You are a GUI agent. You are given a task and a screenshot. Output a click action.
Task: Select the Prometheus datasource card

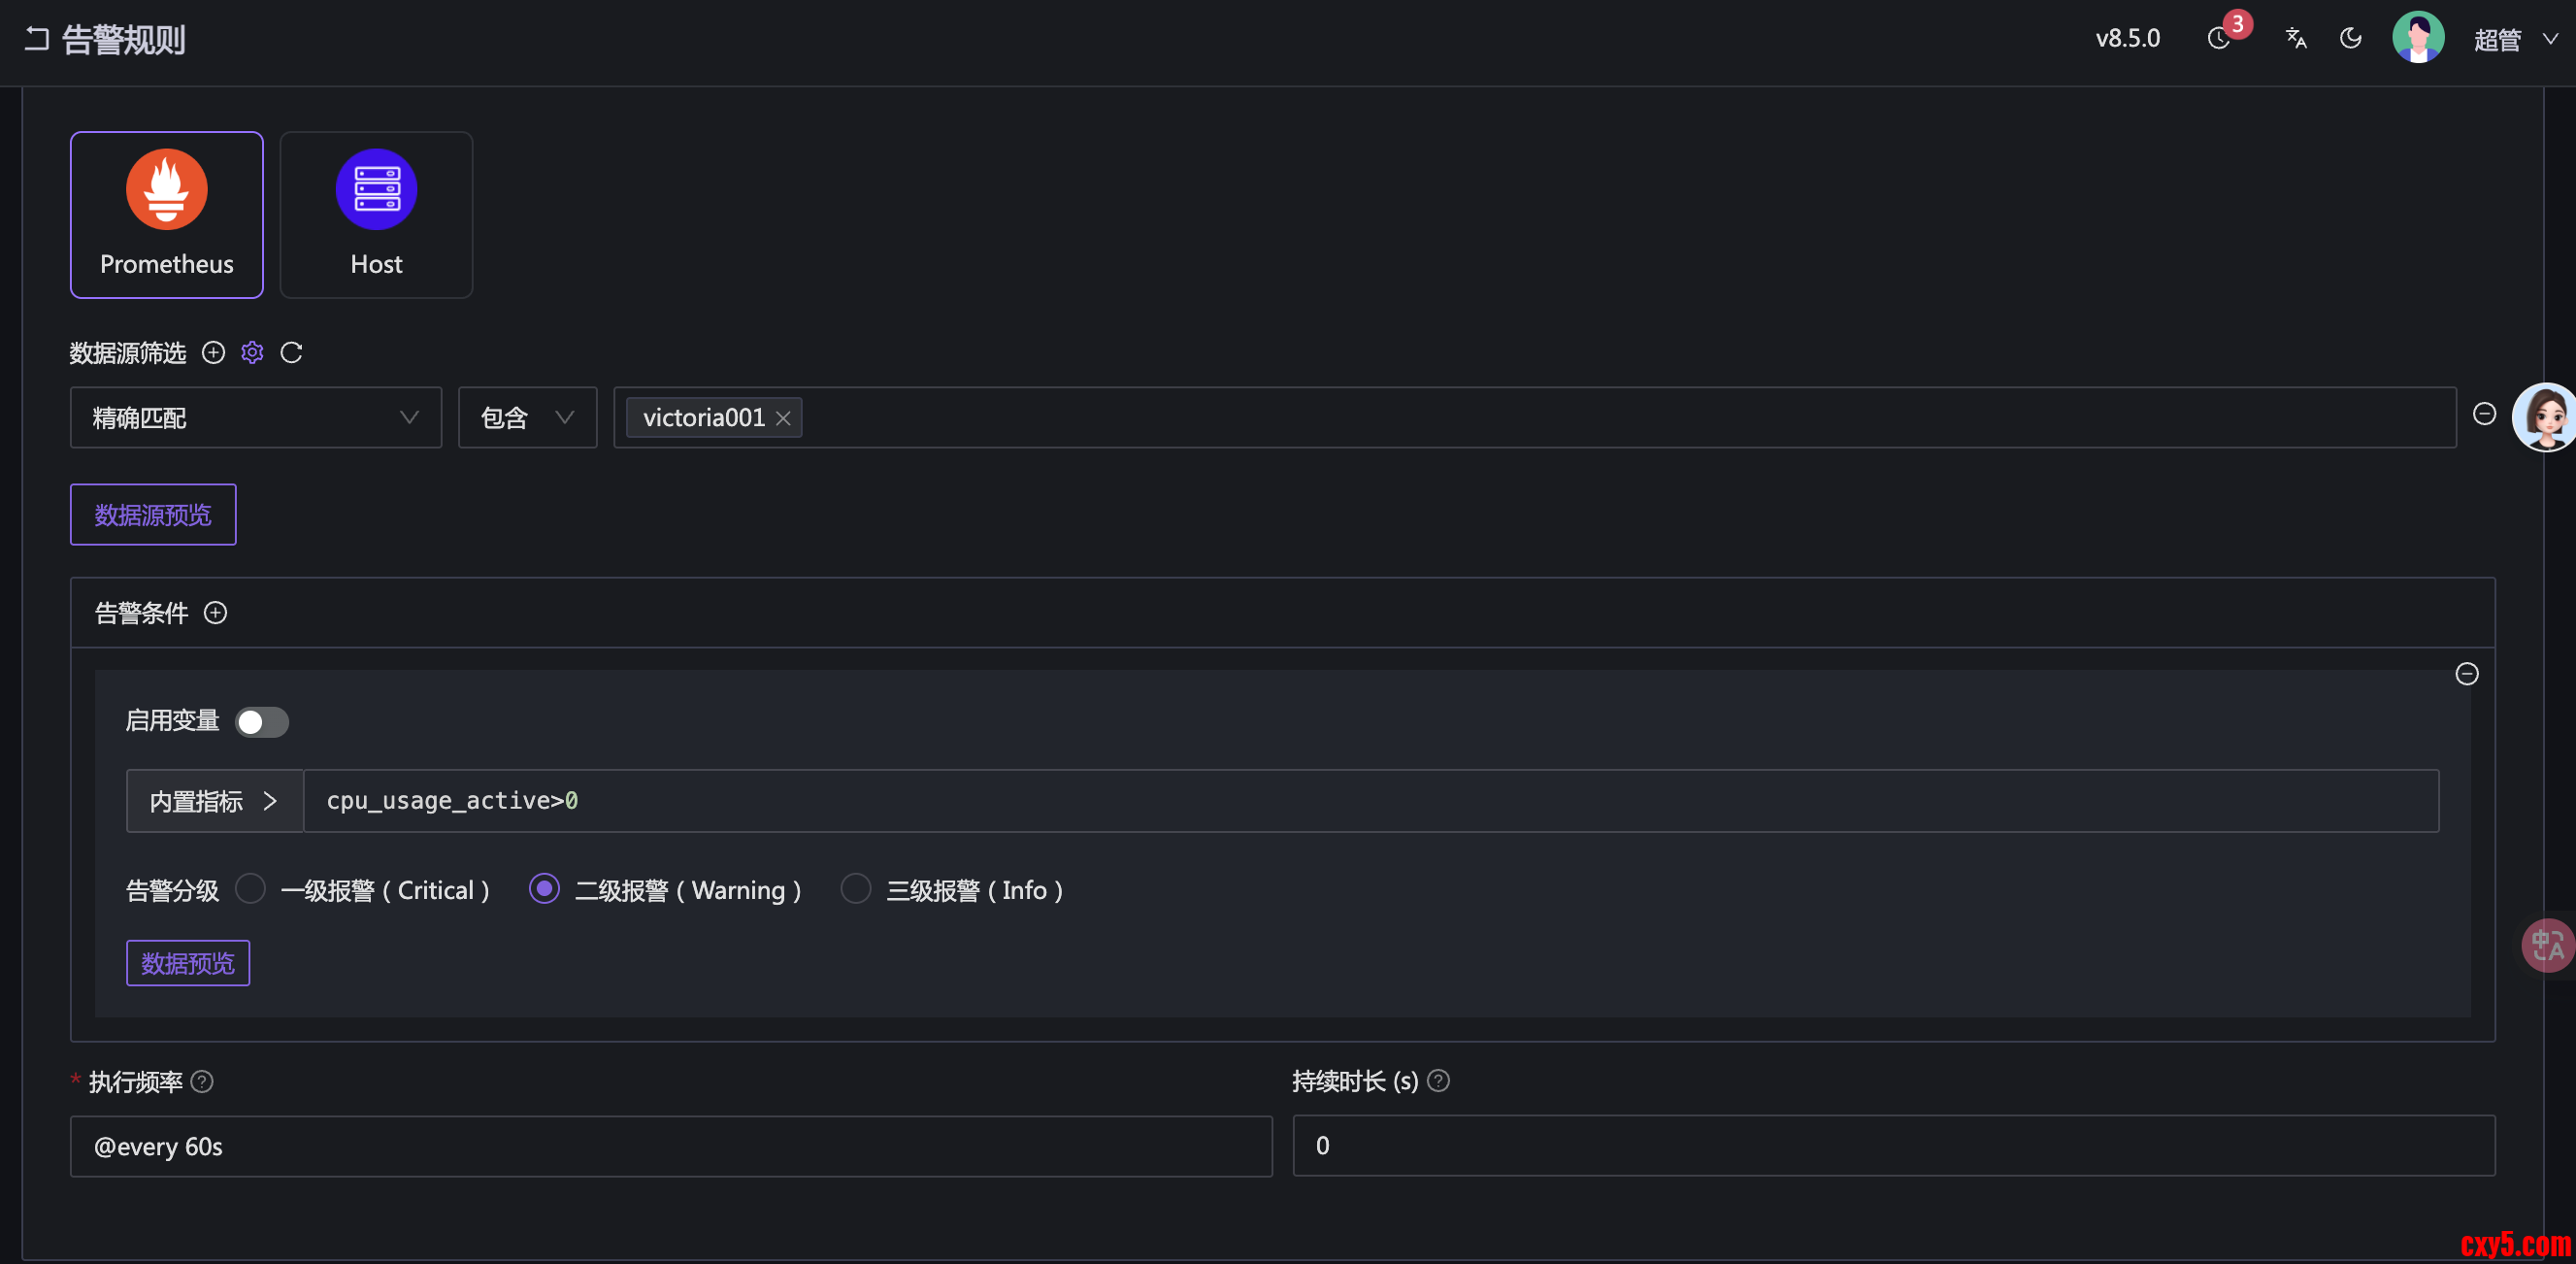tap(167, 214)
